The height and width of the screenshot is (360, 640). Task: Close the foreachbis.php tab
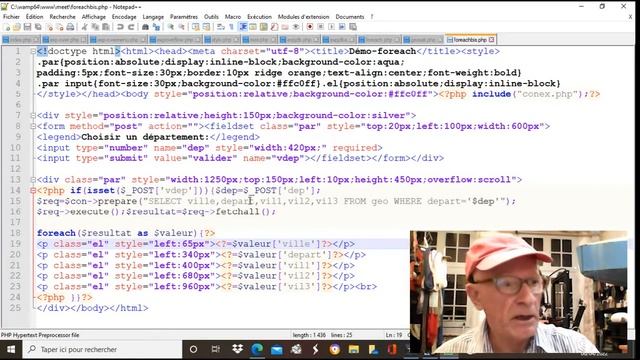point(492,40)
